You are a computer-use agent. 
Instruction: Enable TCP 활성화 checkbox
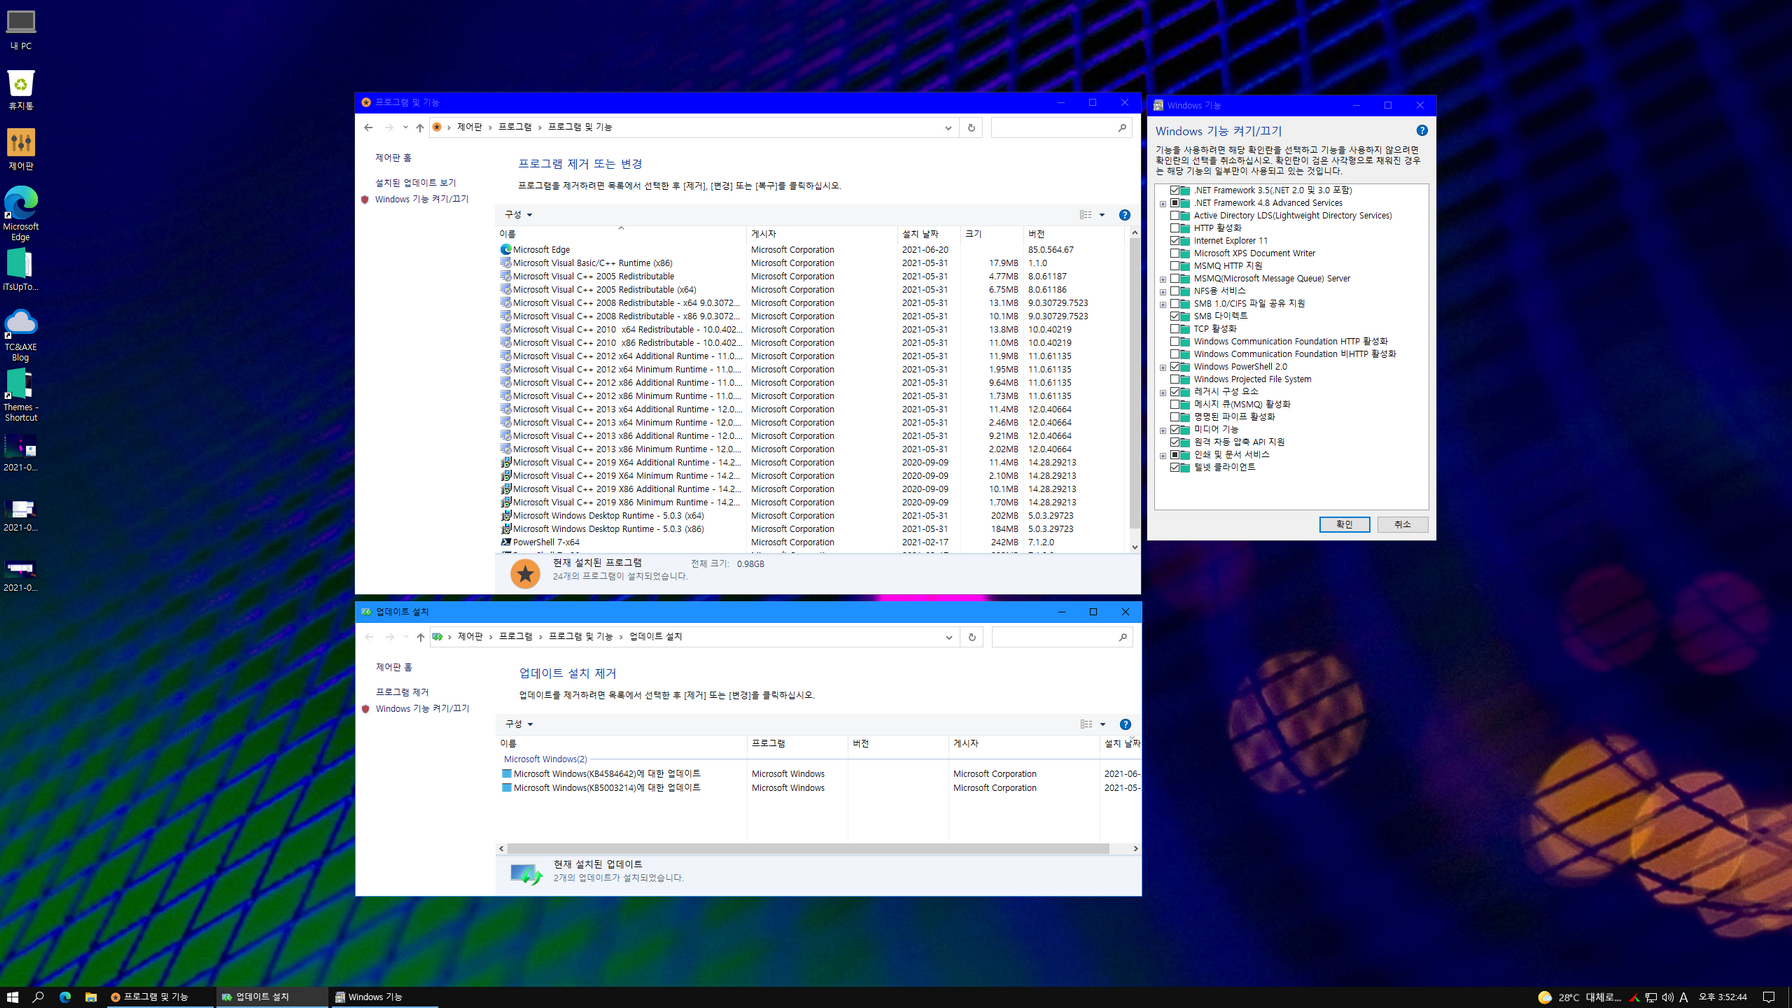tap(1175, 328)
